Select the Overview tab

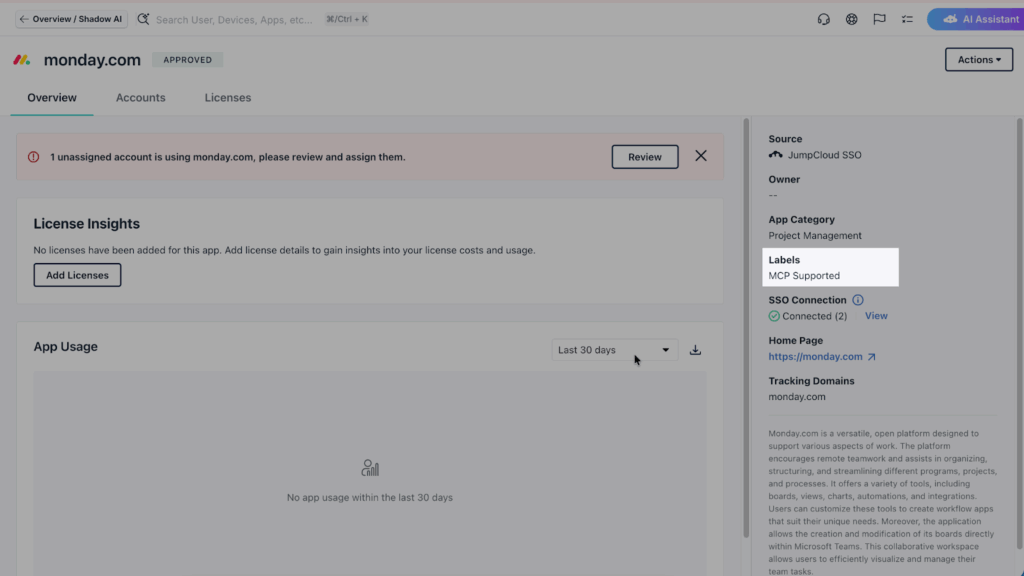pyautogui.click(x=52, y=98)
